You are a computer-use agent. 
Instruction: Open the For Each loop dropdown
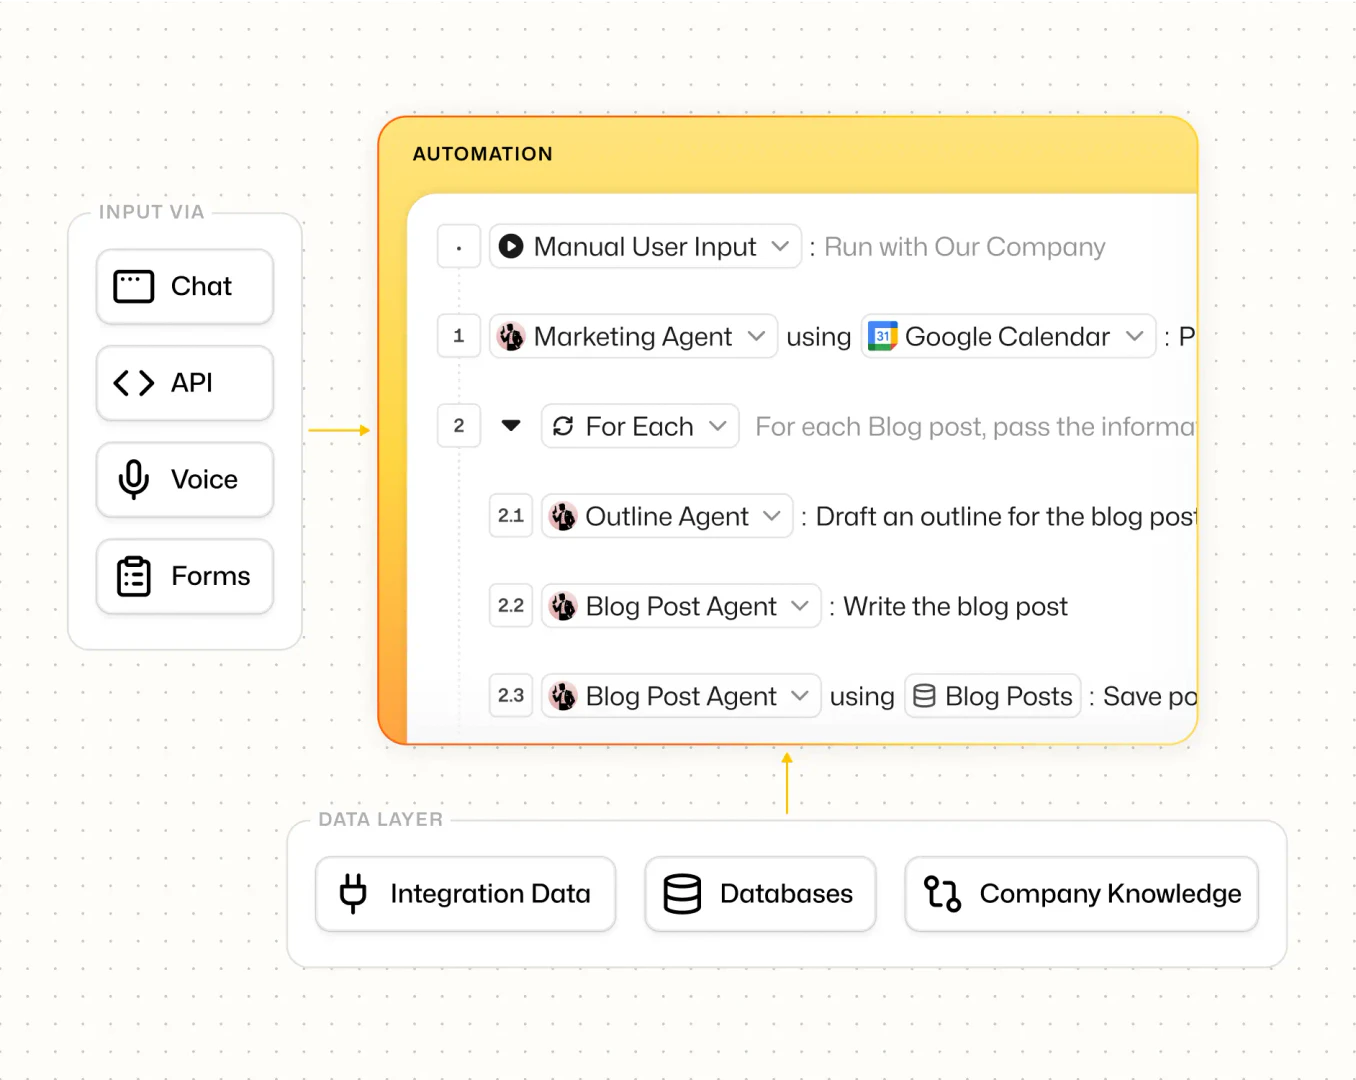(717, 426)
